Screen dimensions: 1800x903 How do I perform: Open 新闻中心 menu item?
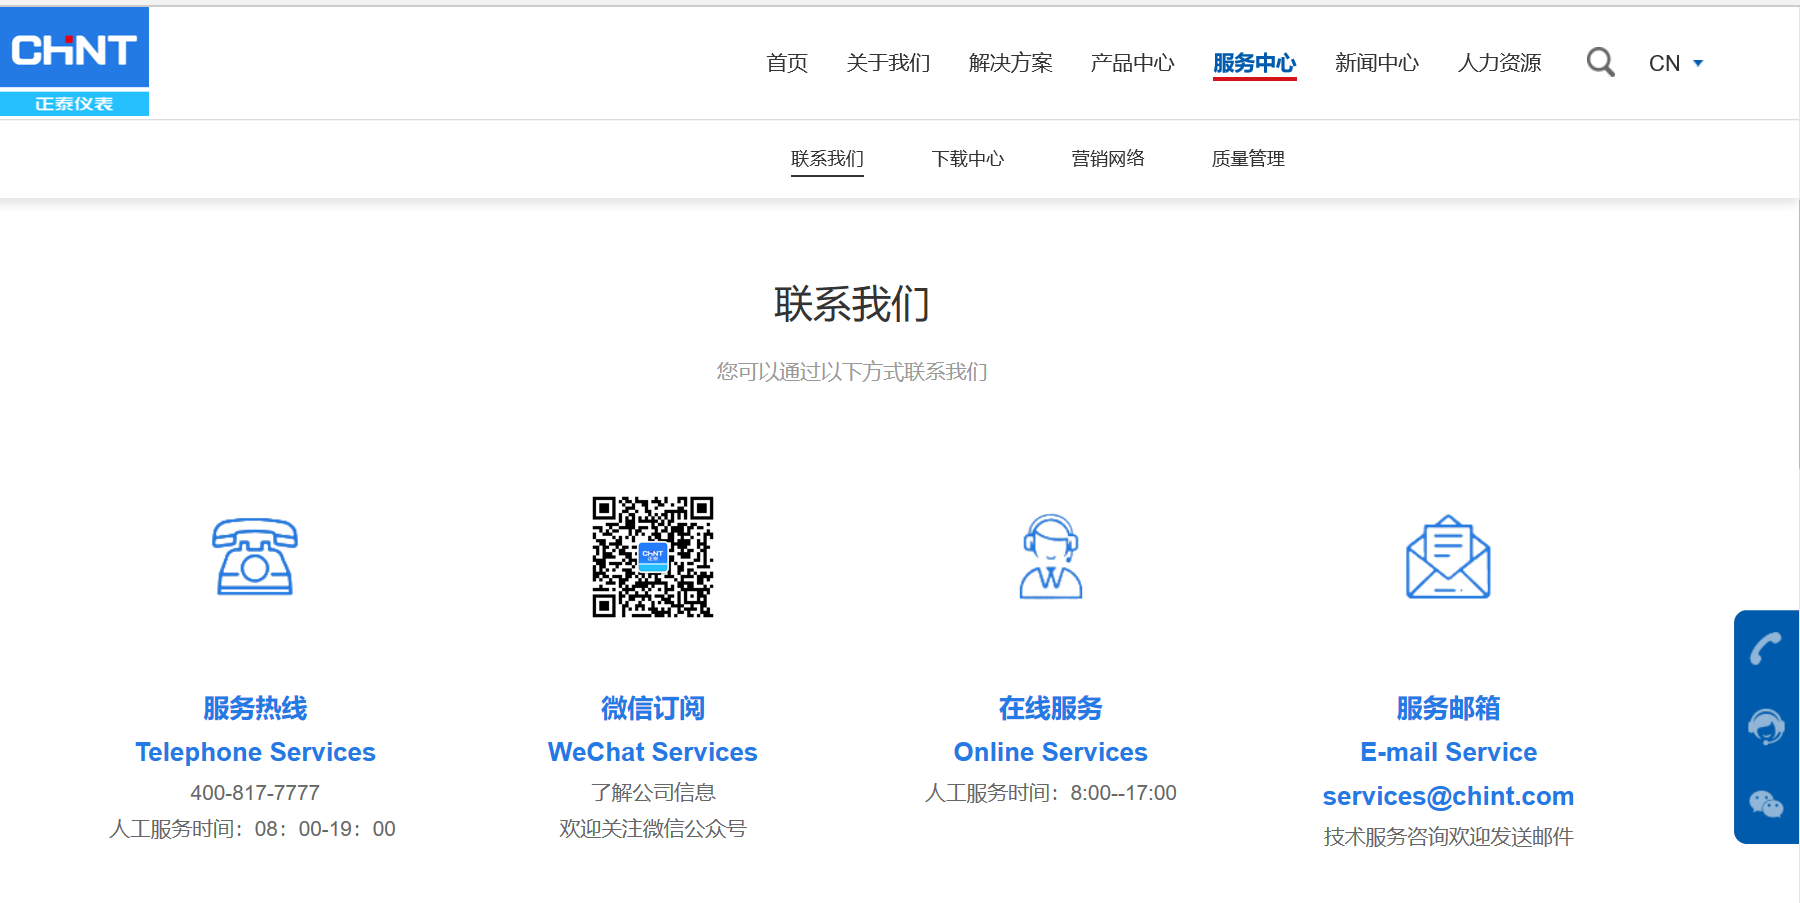click(x=1376, y=63)
